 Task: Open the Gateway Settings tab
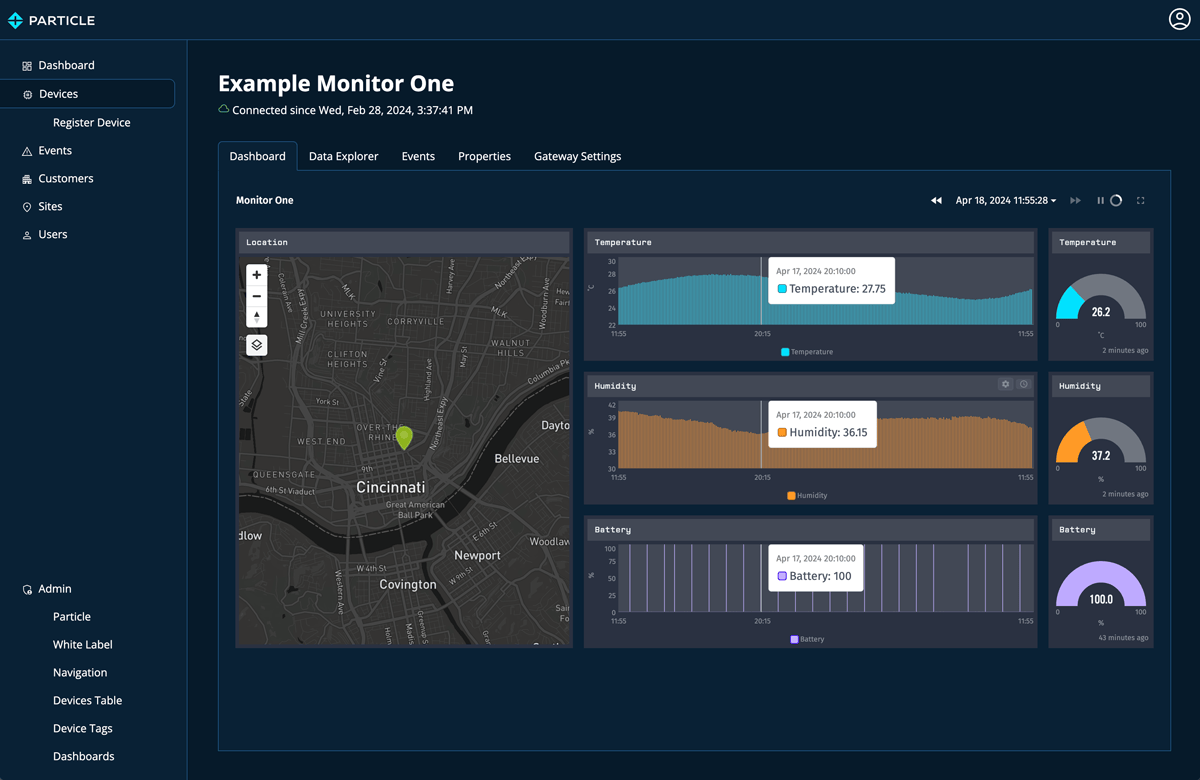[x=577, y=156]
